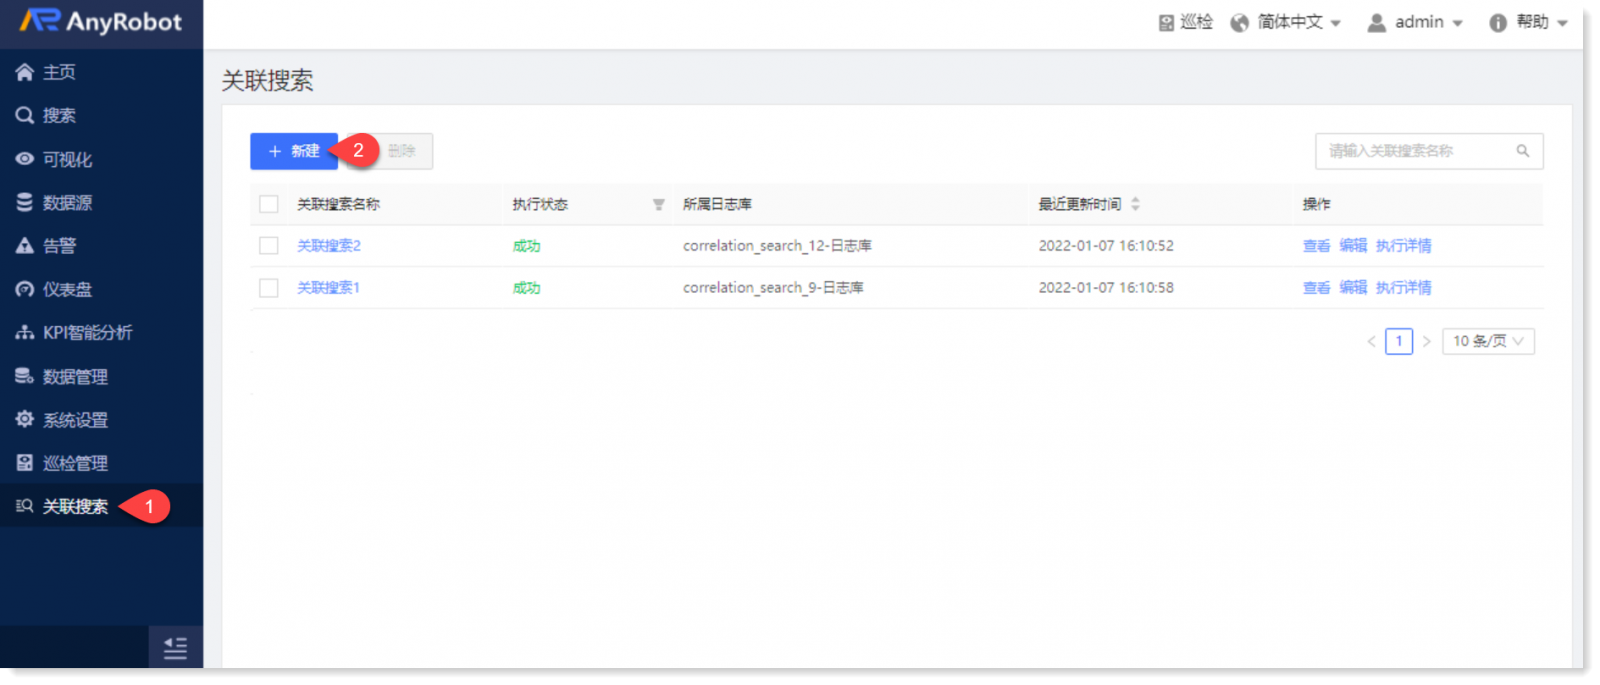The image size is (1600, 685).
Task: Sort by 最近更新时间 arrows
Action: click(1135, 204)
